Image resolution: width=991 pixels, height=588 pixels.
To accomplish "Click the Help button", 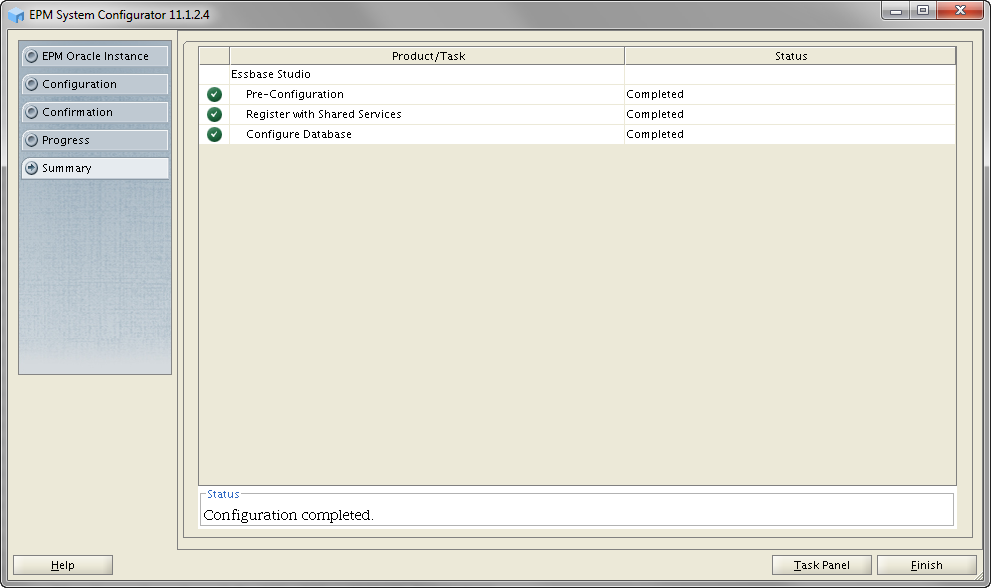I will [x=63, y=565].
